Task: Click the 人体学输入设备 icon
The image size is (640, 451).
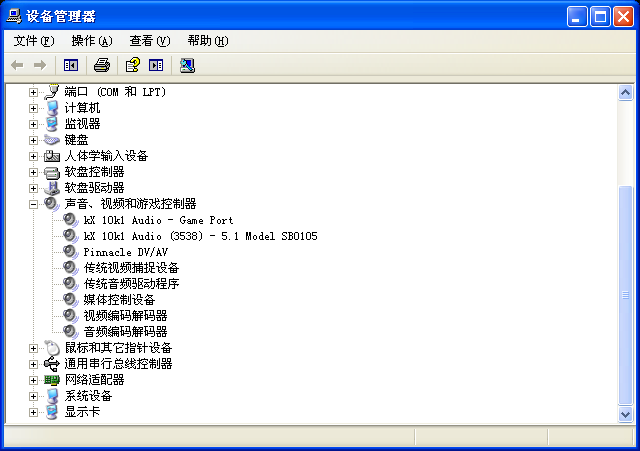Action: tap(52, 156)
